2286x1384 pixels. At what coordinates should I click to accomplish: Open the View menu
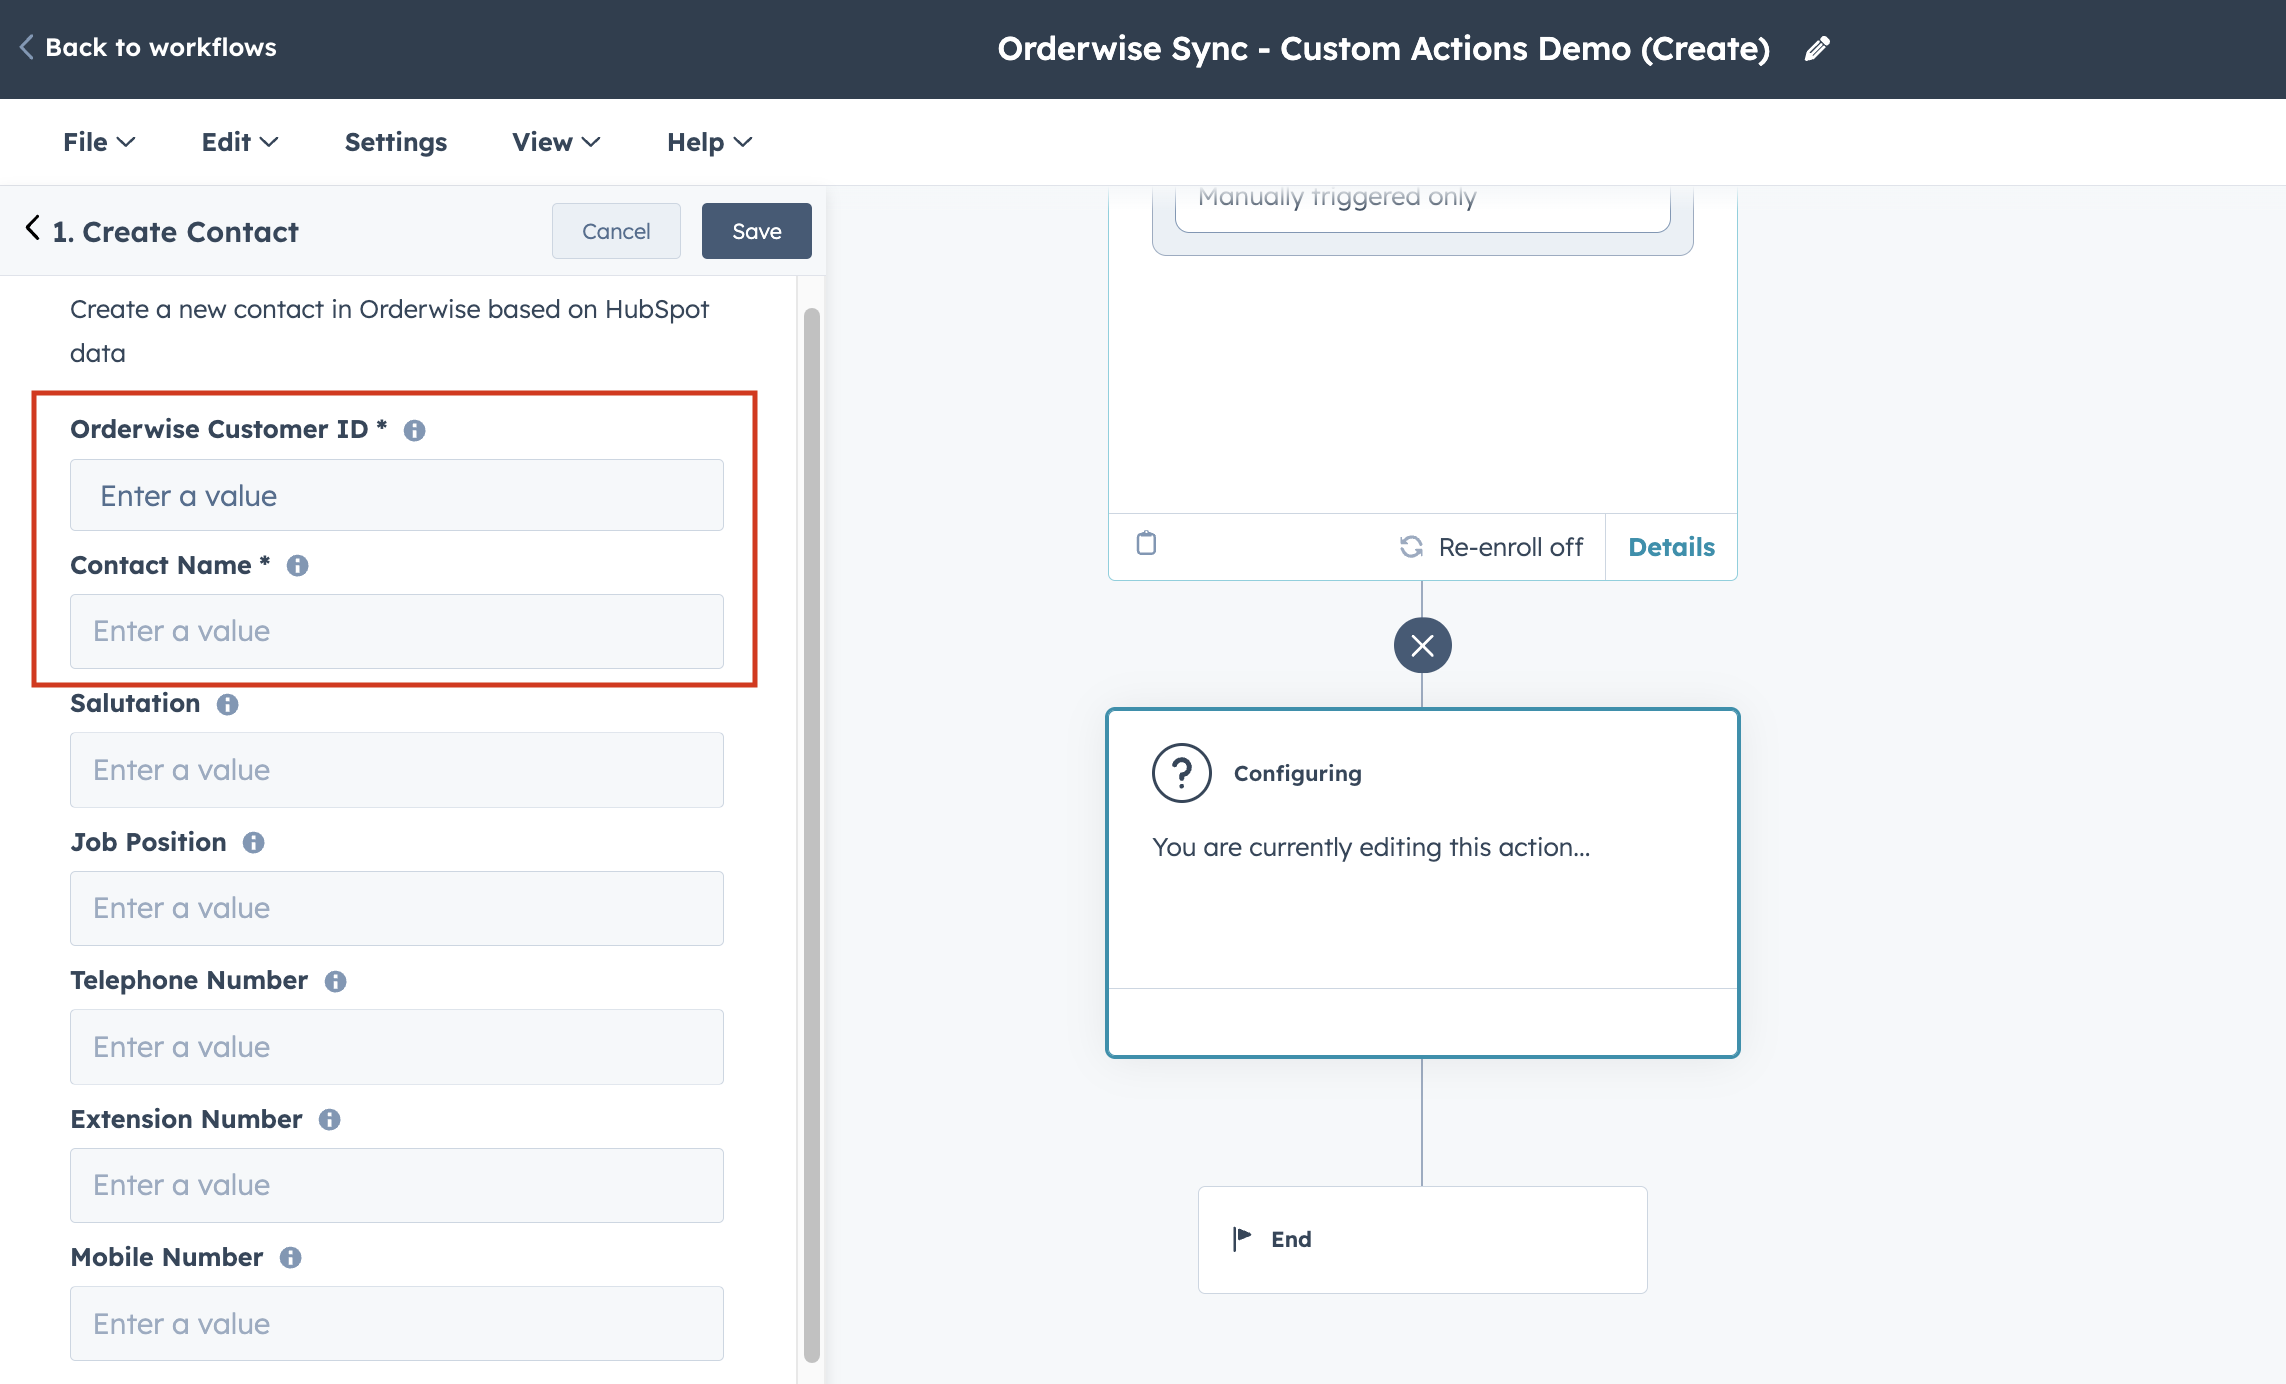click(556, 142)
